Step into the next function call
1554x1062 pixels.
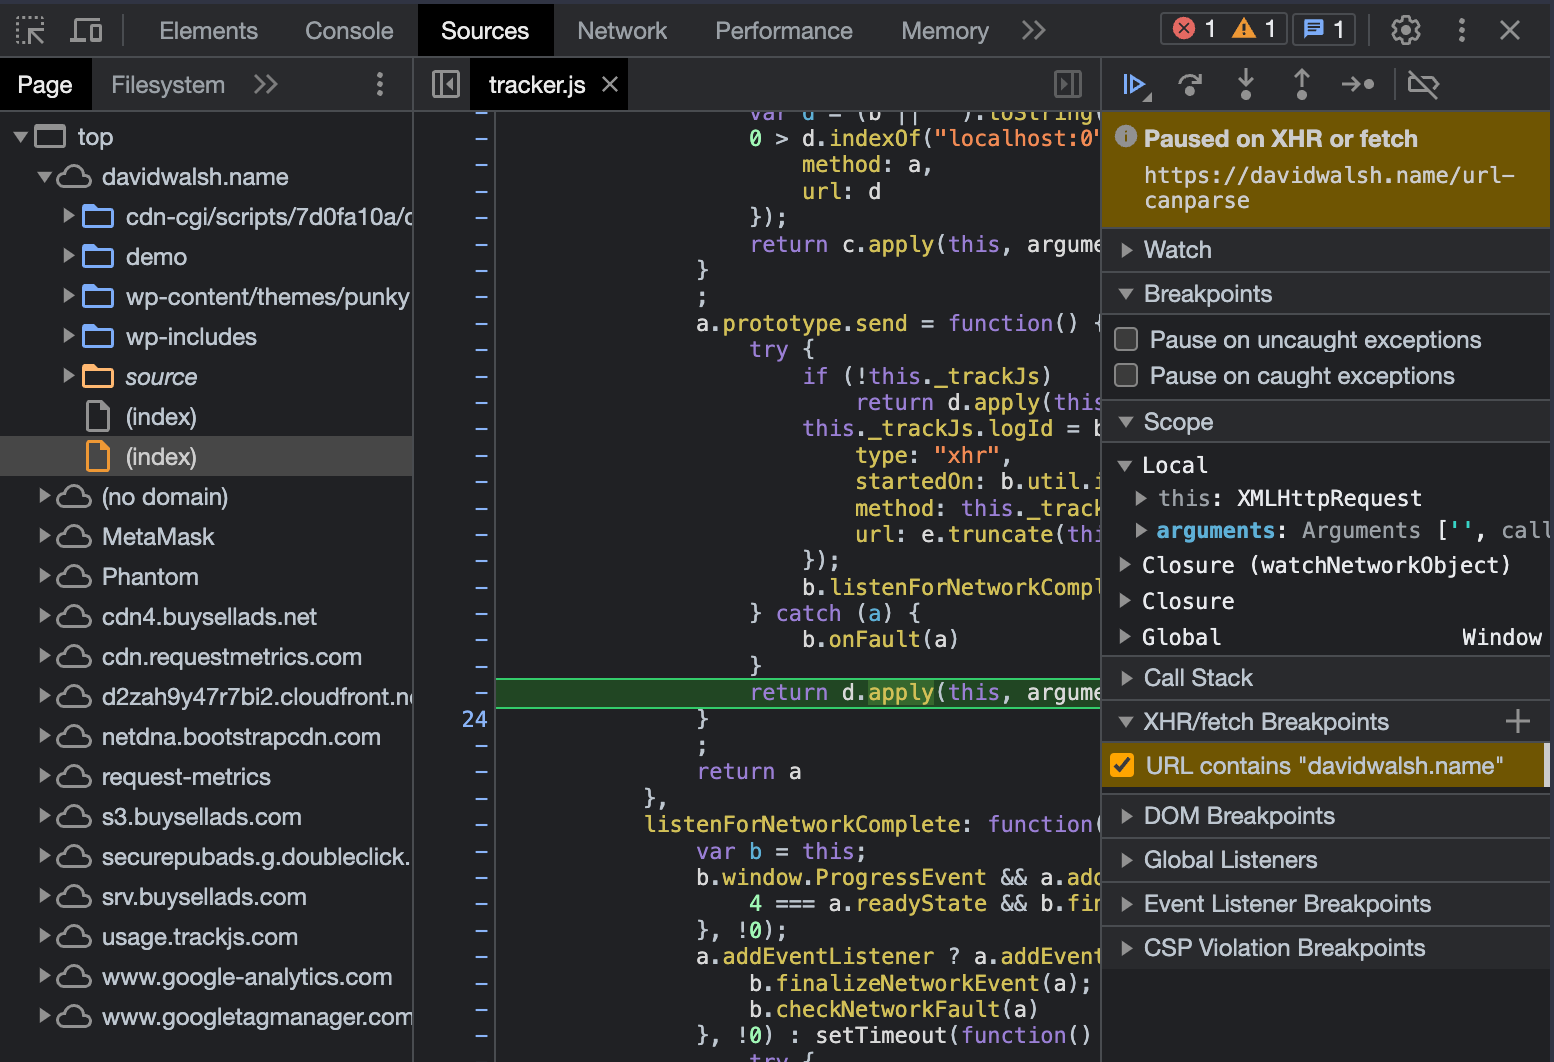point(1246,85)
